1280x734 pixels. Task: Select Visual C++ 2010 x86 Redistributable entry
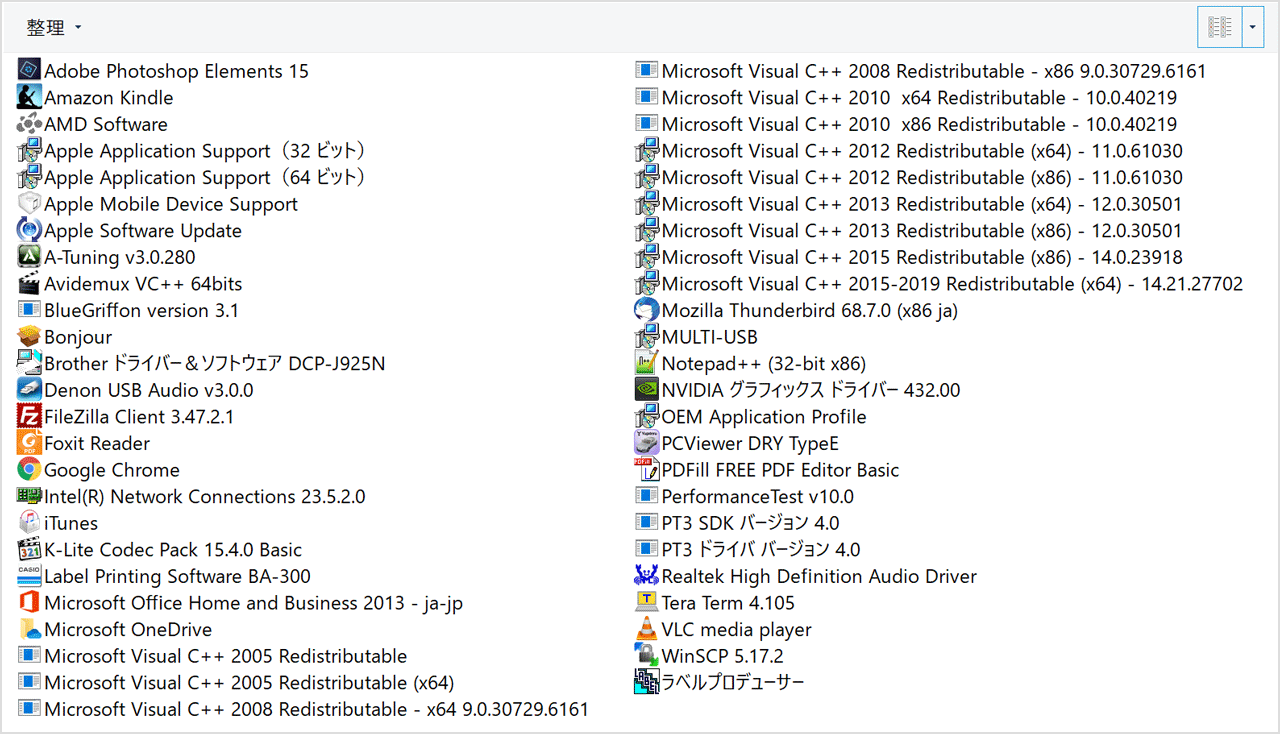click(906, 124)
